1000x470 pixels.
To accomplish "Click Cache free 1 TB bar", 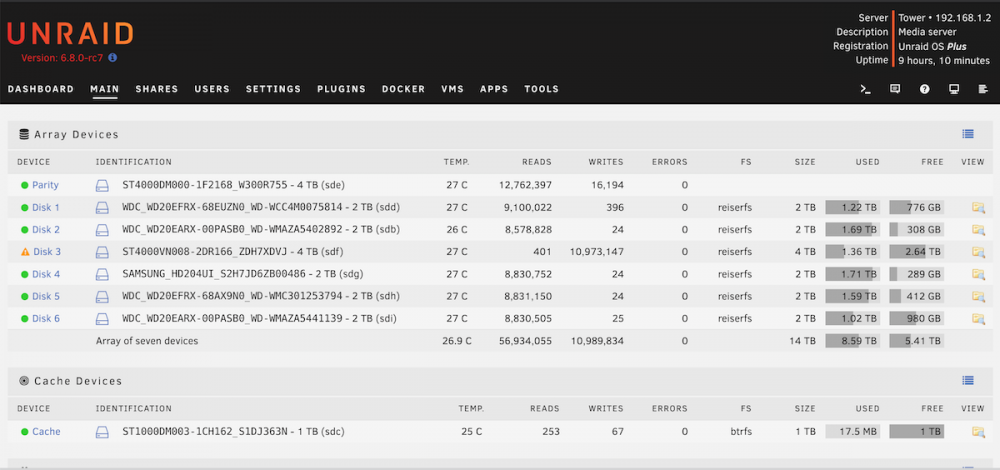I will click(916, 432).
